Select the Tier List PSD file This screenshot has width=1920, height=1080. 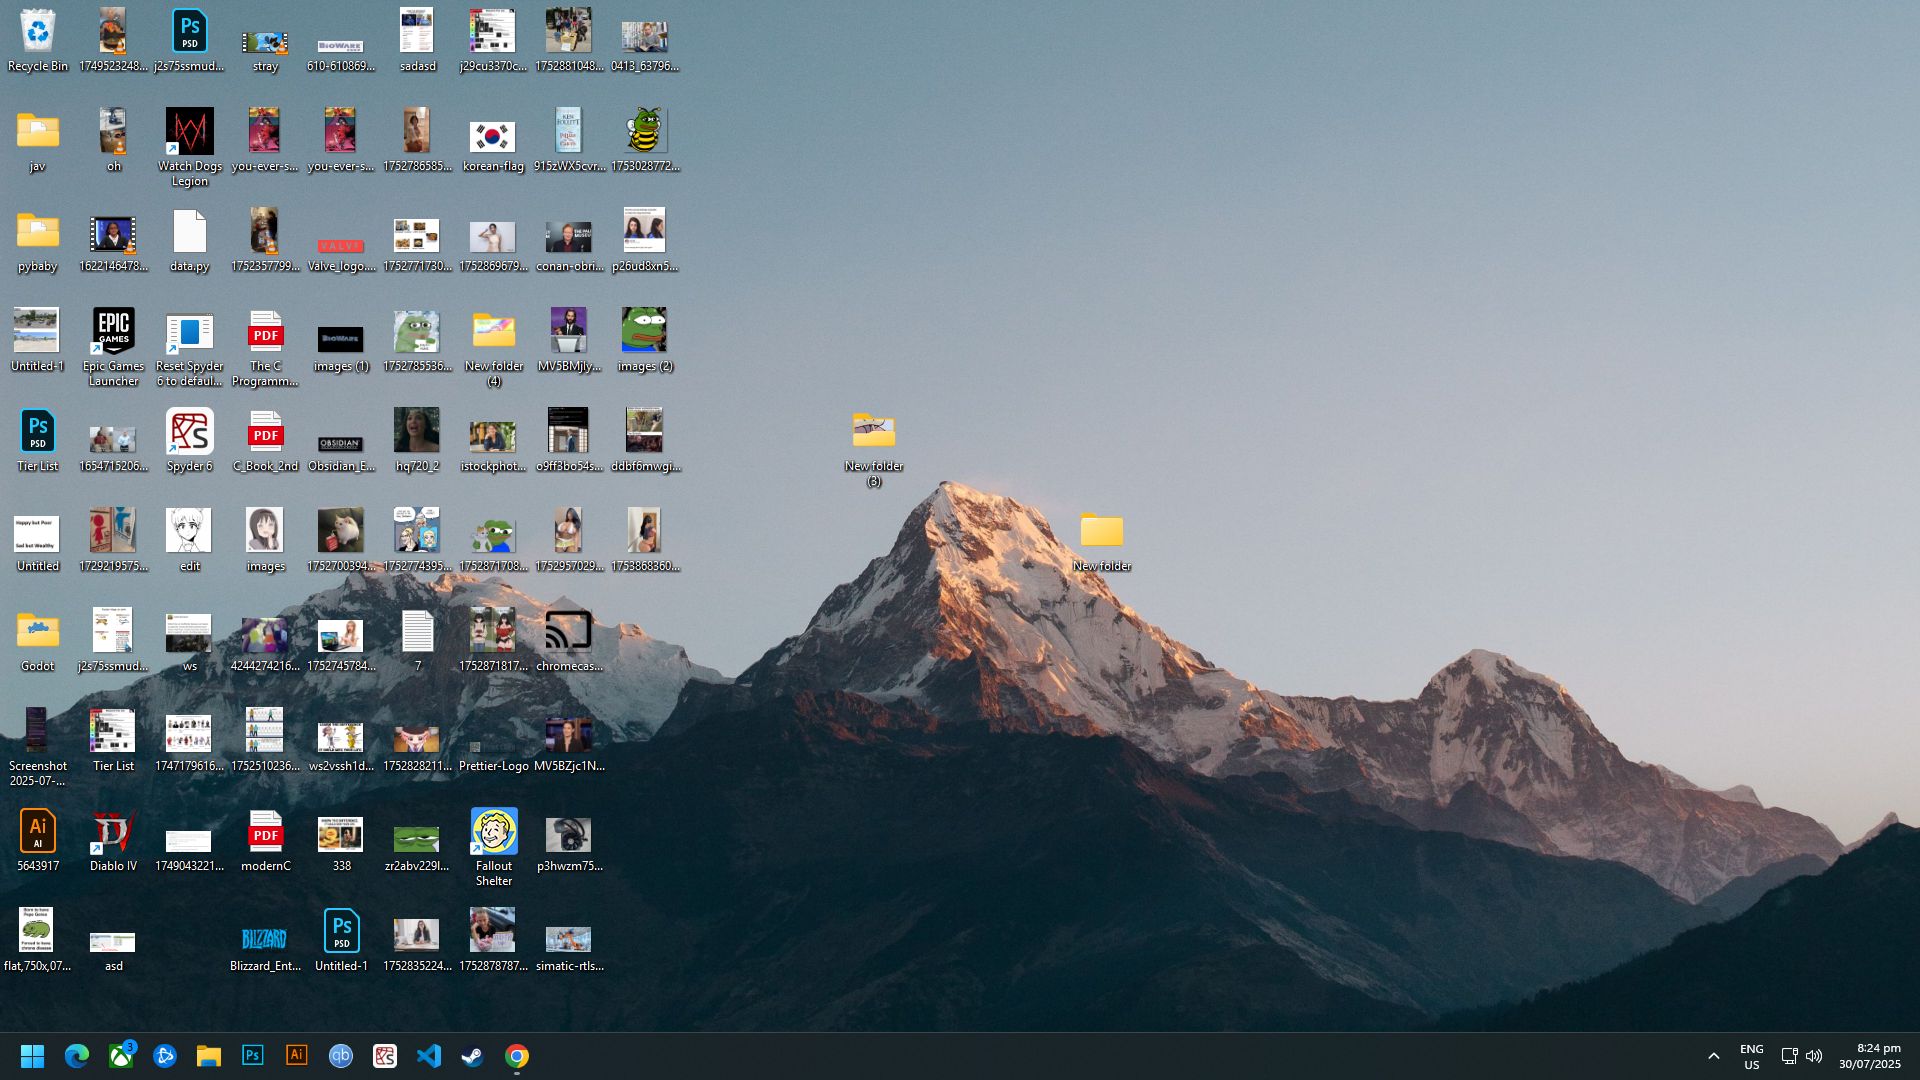[x=38, y=440]
